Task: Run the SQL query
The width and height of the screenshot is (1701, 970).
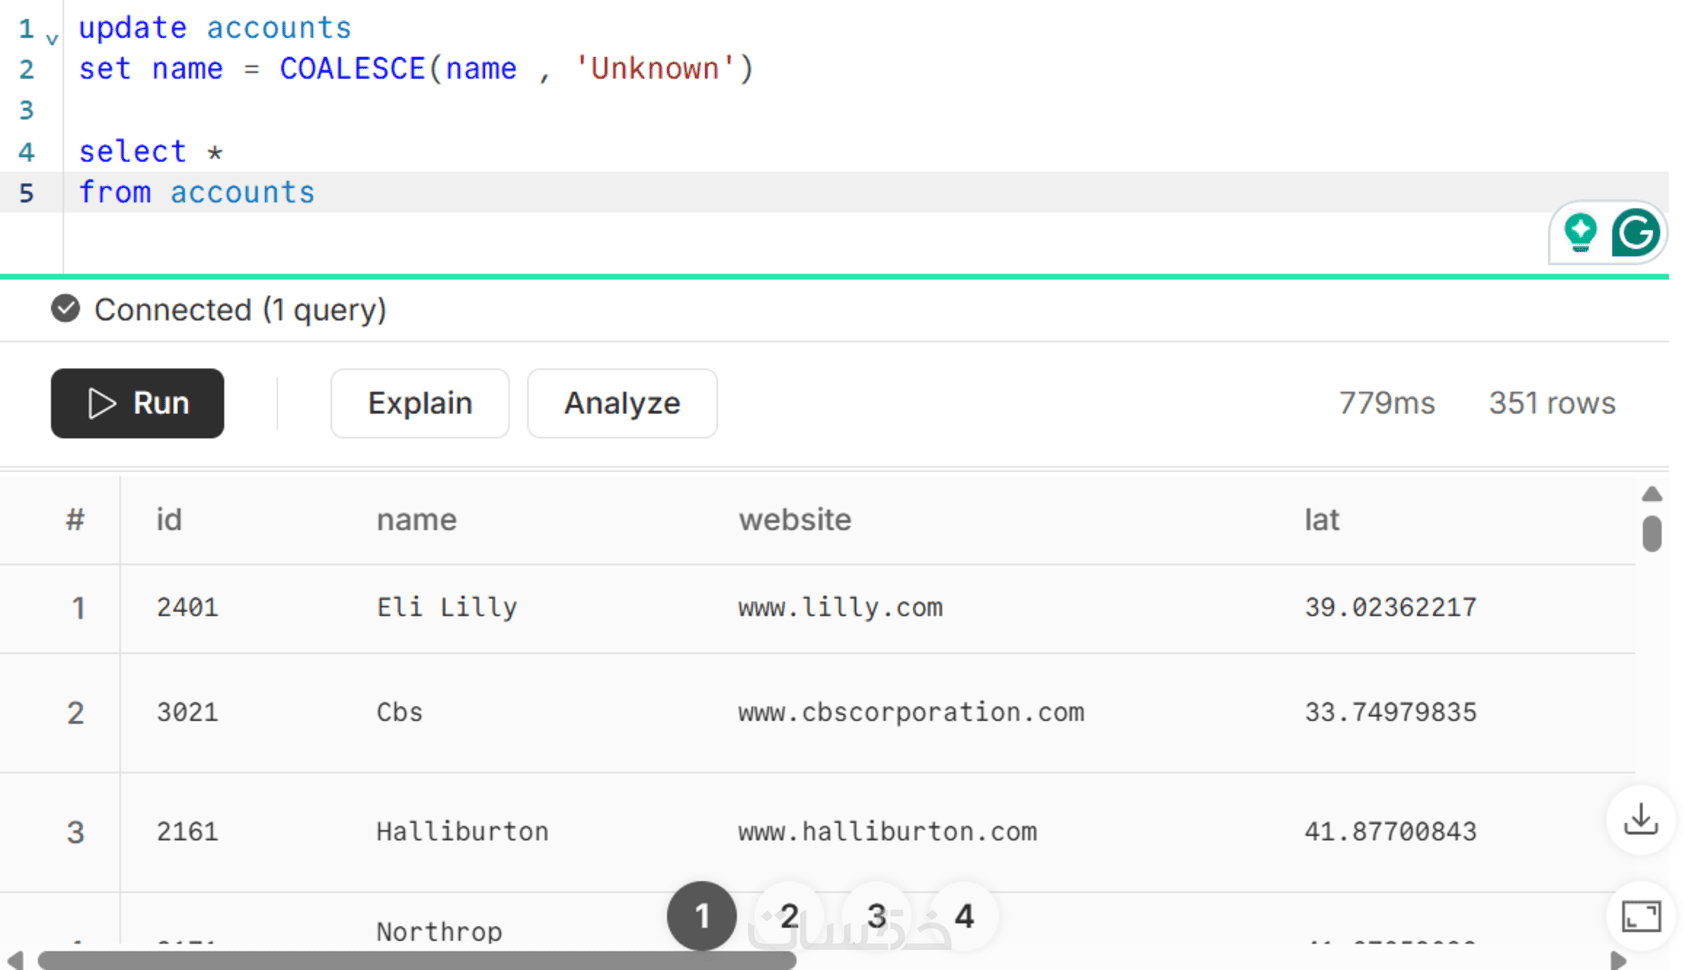Action: pyautogui.click(x=137, y=403)
